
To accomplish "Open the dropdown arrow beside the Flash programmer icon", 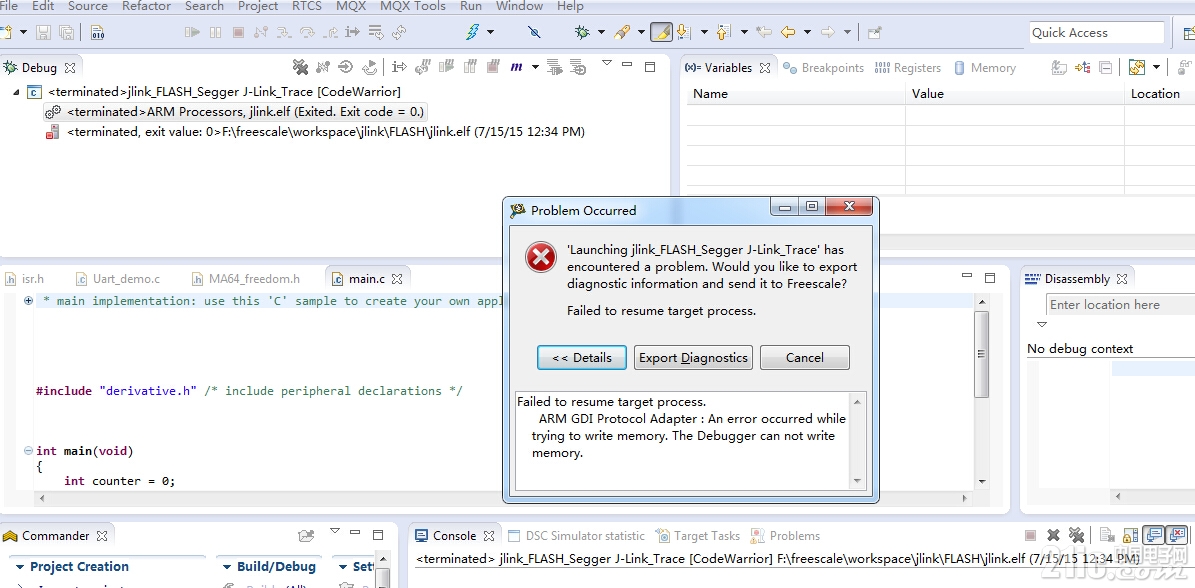I will (490, 33).
